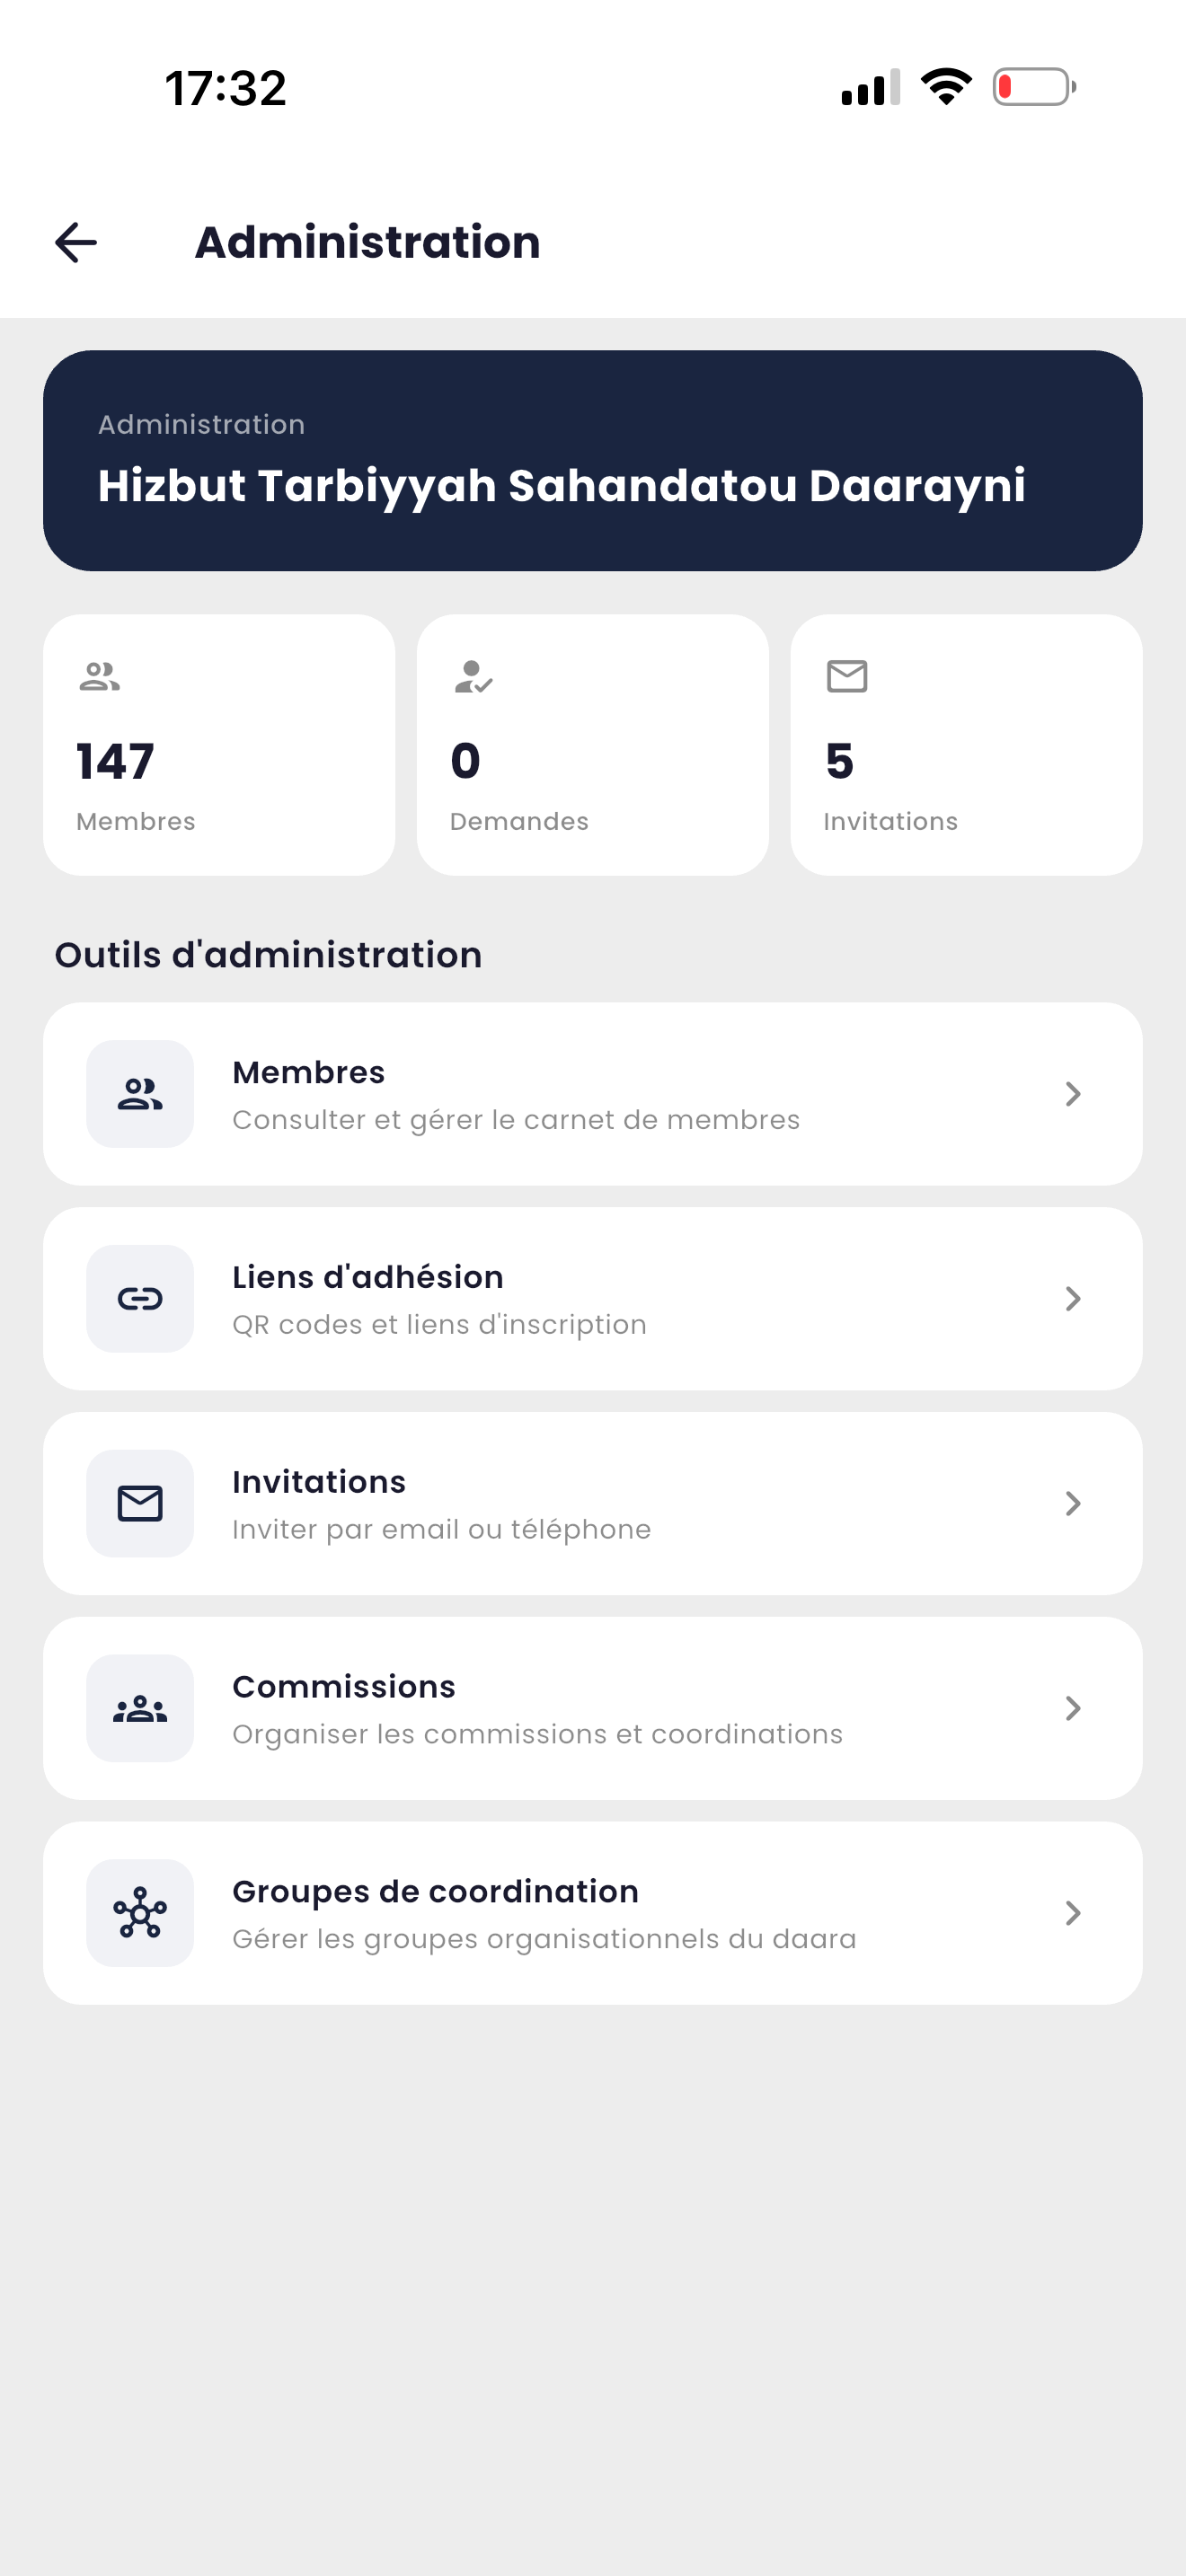Click the Hizbut Tarbiyyah Sahandatou Daarayni banner
This screenshot has height=2576, width=1186.
point(593,461)
